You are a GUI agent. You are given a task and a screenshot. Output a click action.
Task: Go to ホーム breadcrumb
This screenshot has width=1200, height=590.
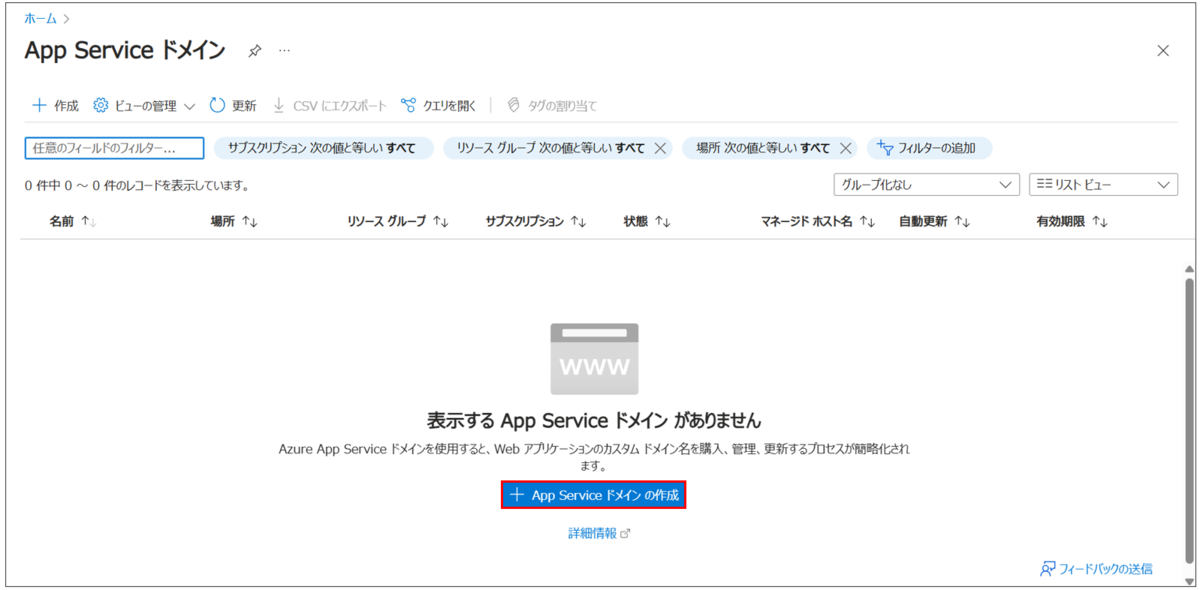[x=40, y=18]
